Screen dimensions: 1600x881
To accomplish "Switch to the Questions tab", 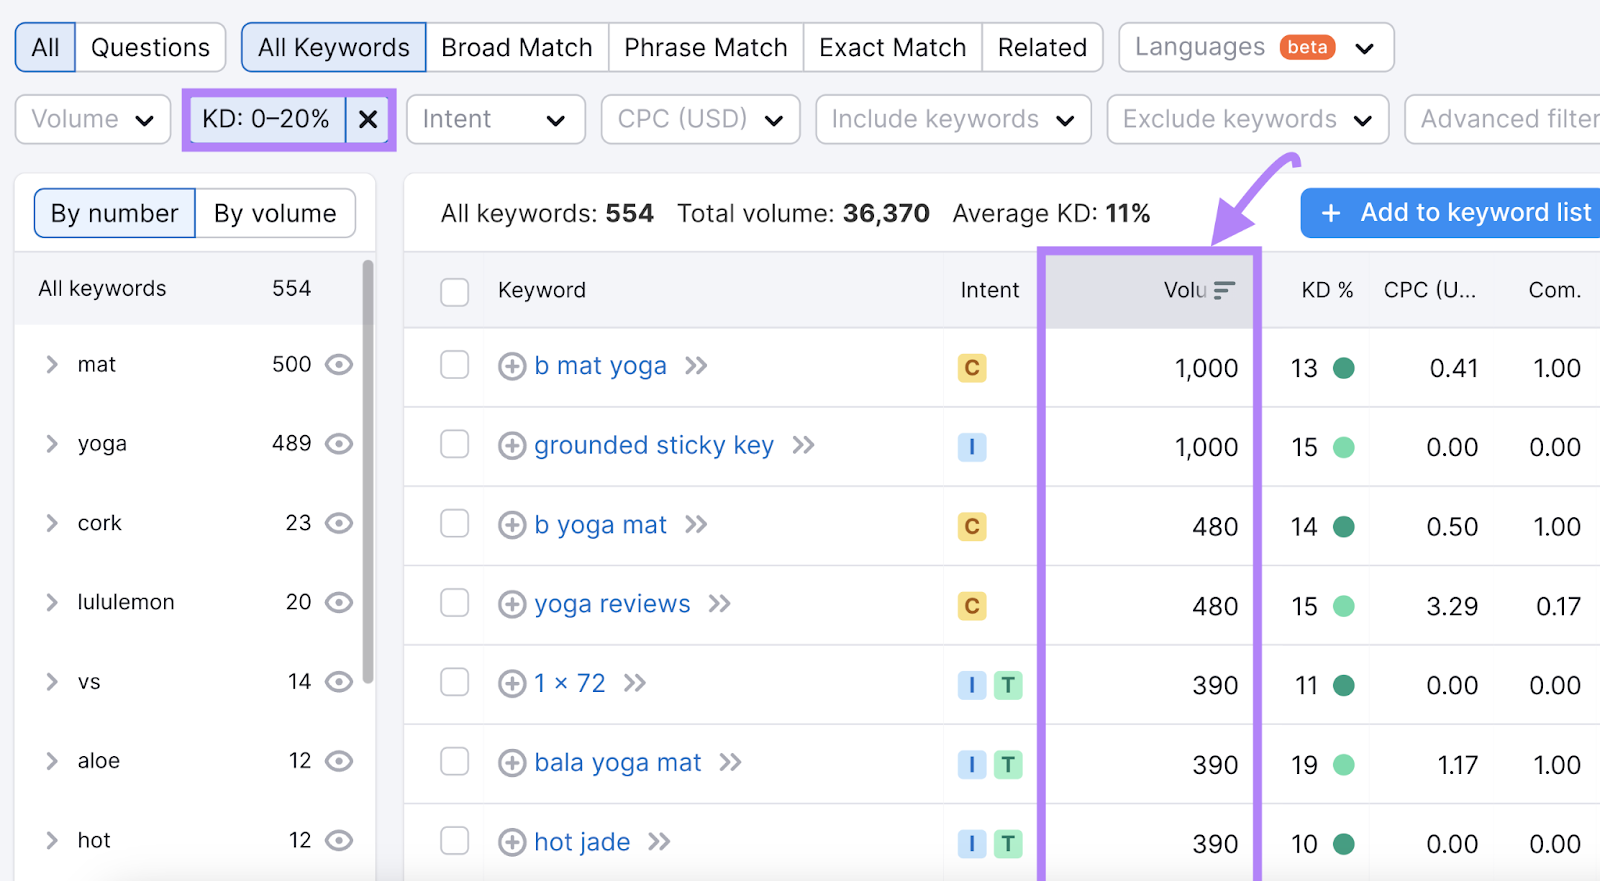I will pyautogui.click(x=150, y=47).
